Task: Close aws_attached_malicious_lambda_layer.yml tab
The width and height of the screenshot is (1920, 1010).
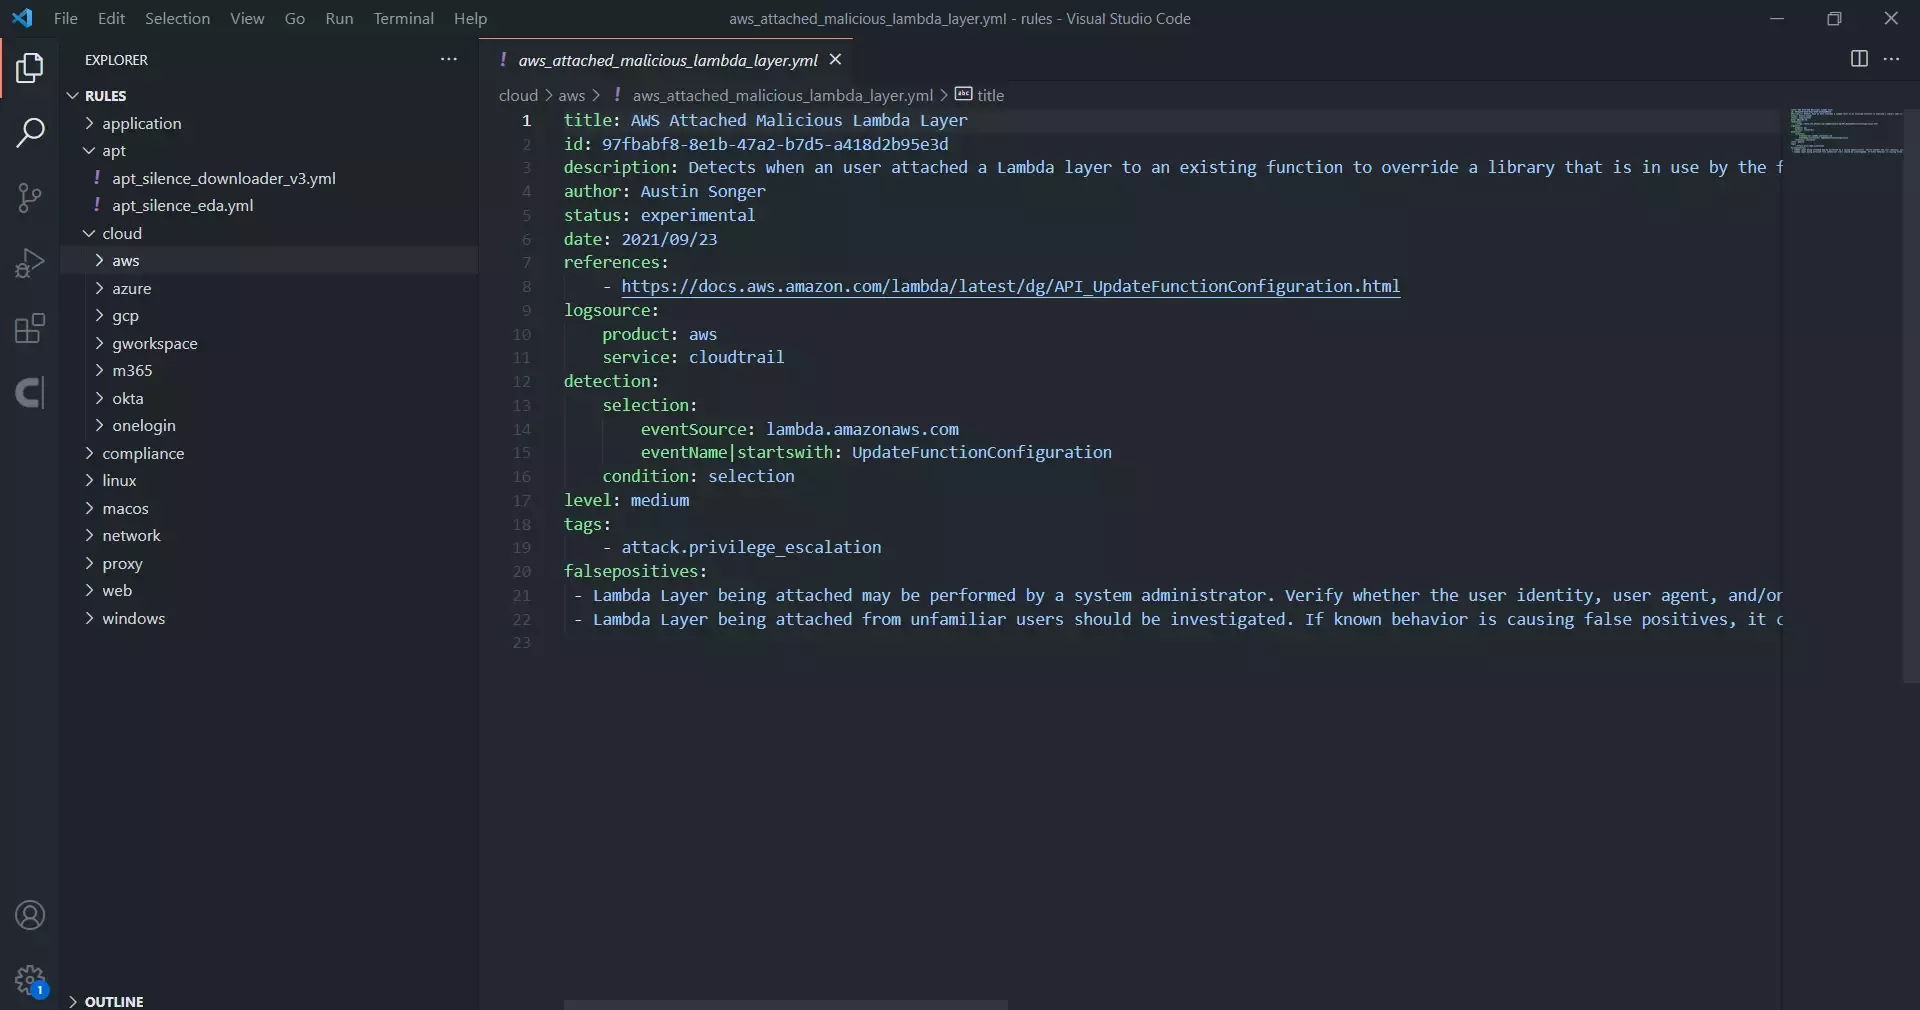Action: pyautogui.click(x=835, y=60)
